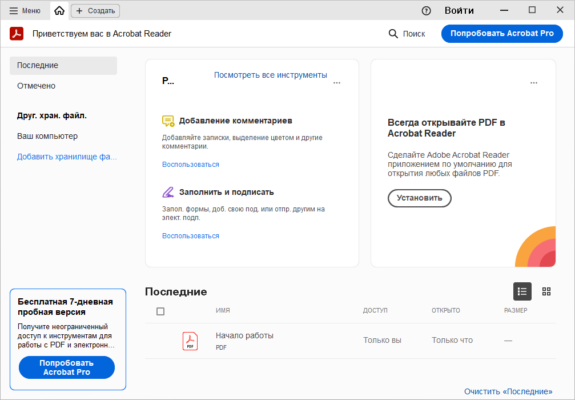Viewport: 575px width, 400px height.
Task: Click the red Acrobat logo icon
Action: click(x=17, y=33)
